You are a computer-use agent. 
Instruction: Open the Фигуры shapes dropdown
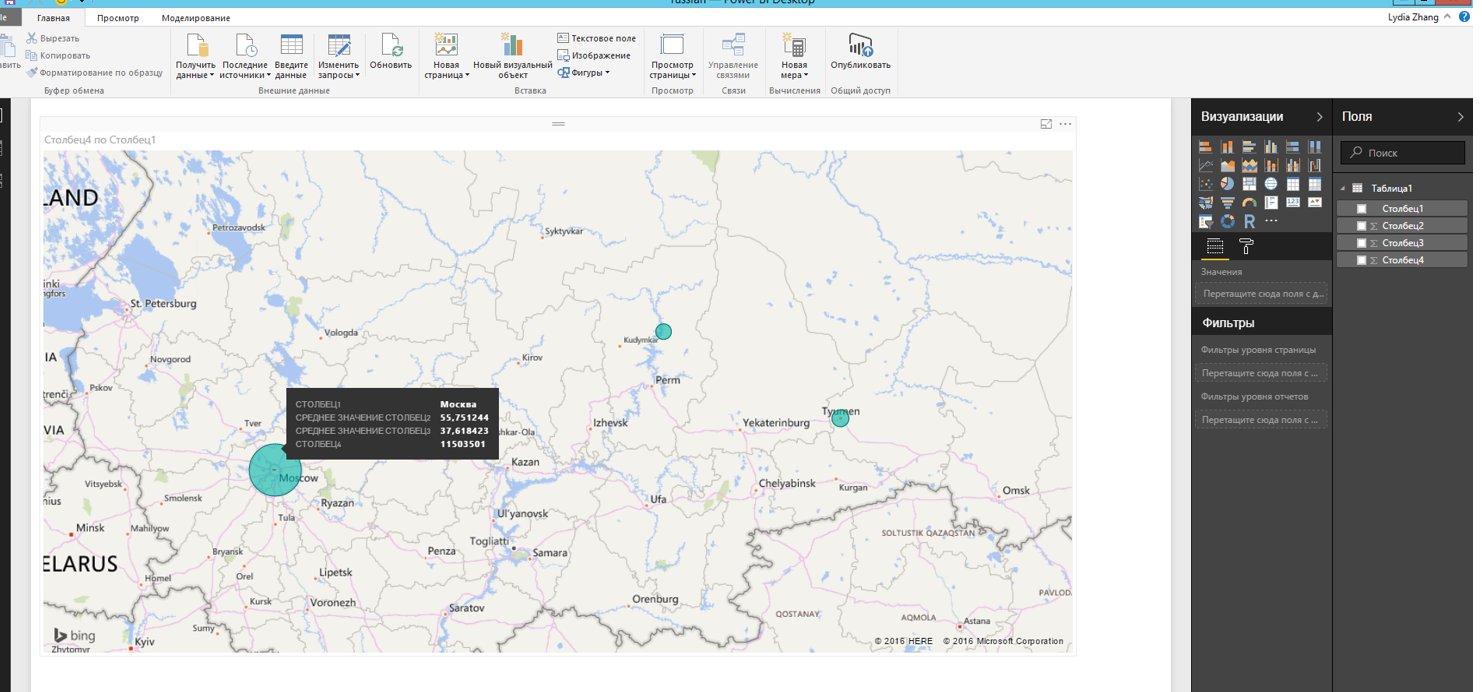pos(584,72)
